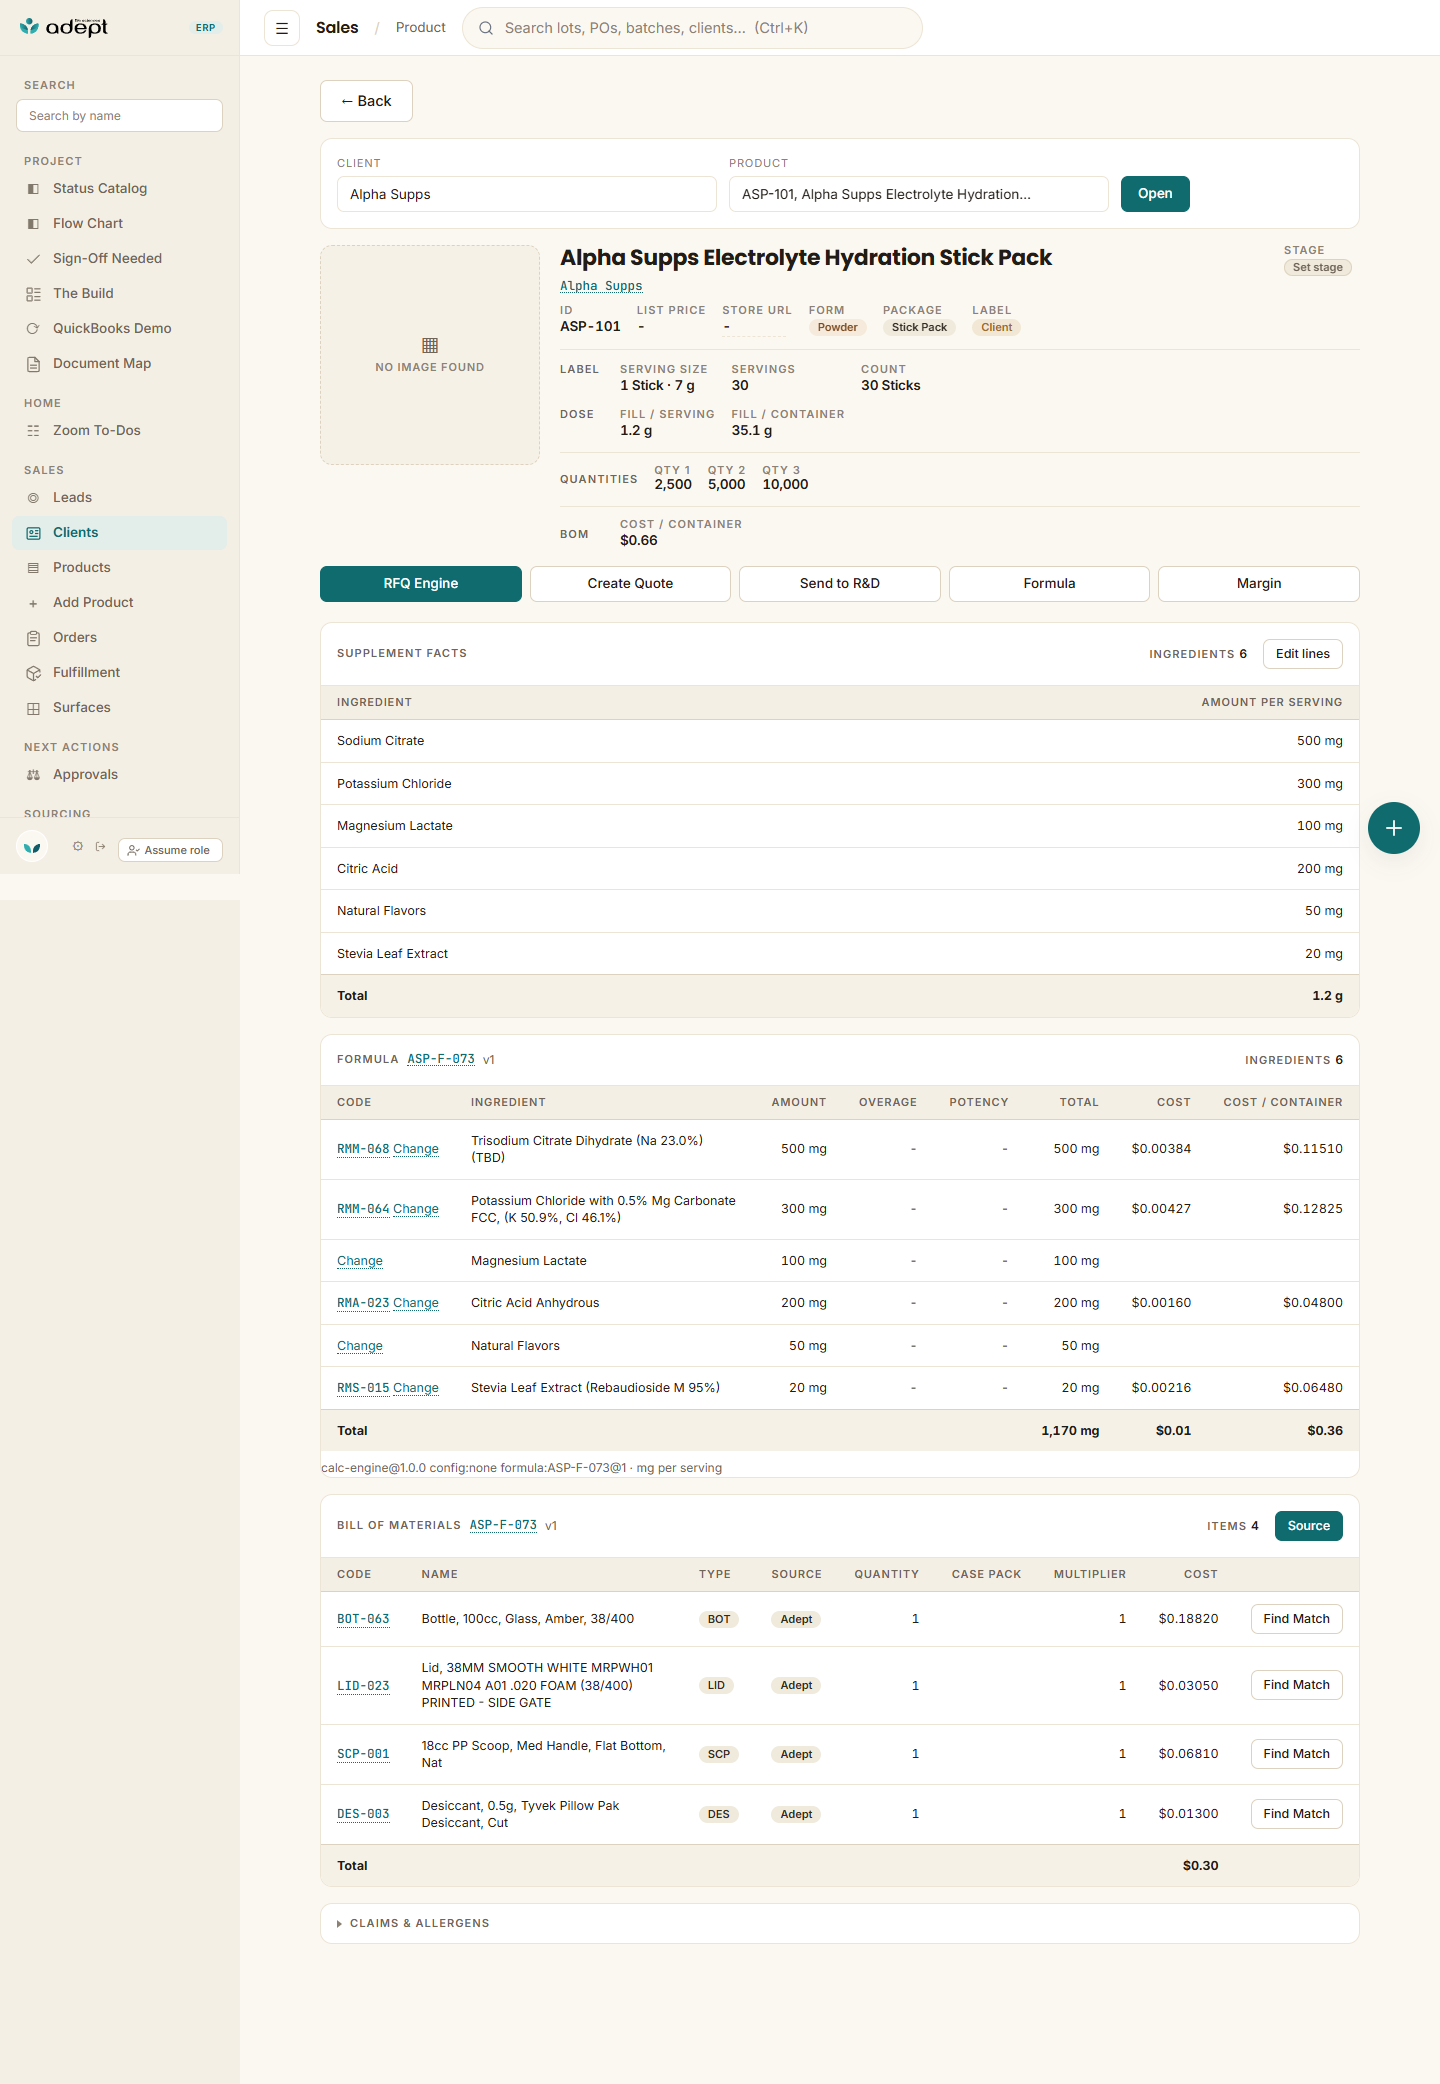
Task: Open Status Catalog icon in sidebar
Action: [x=33, y=189]
